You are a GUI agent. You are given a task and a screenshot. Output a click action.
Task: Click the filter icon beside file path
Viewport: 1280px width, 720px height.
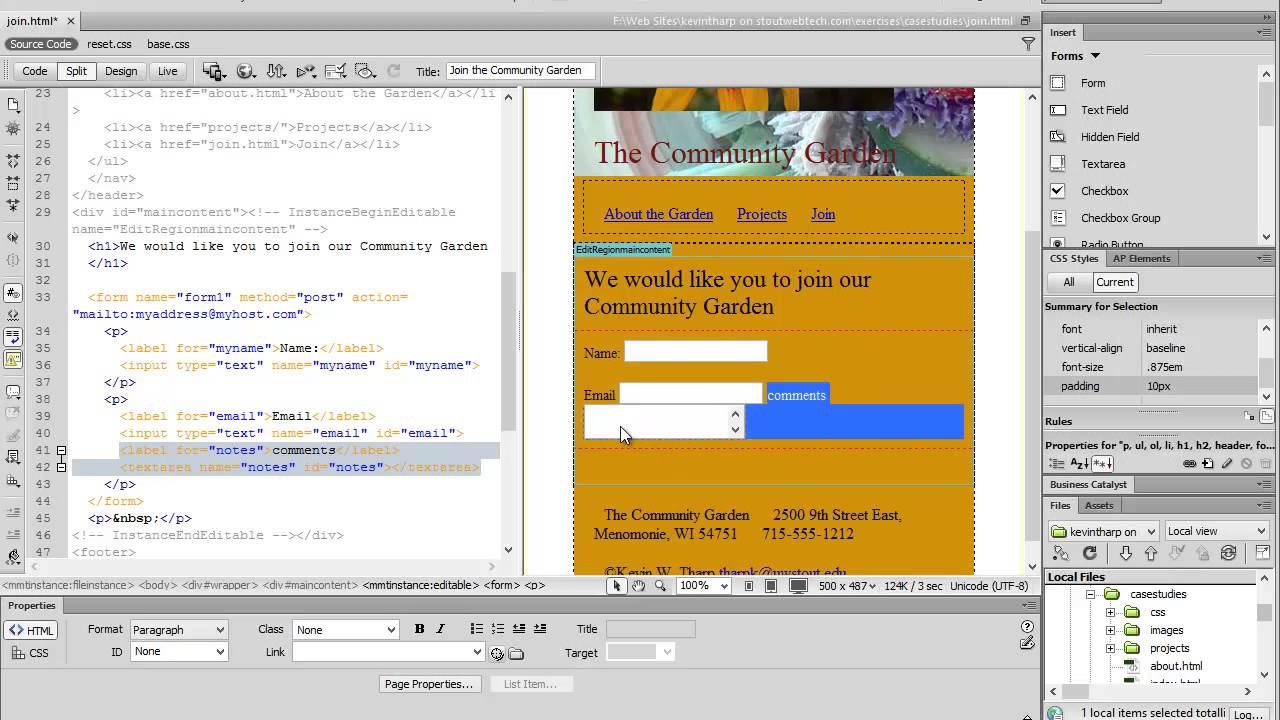click(1028, 44)
